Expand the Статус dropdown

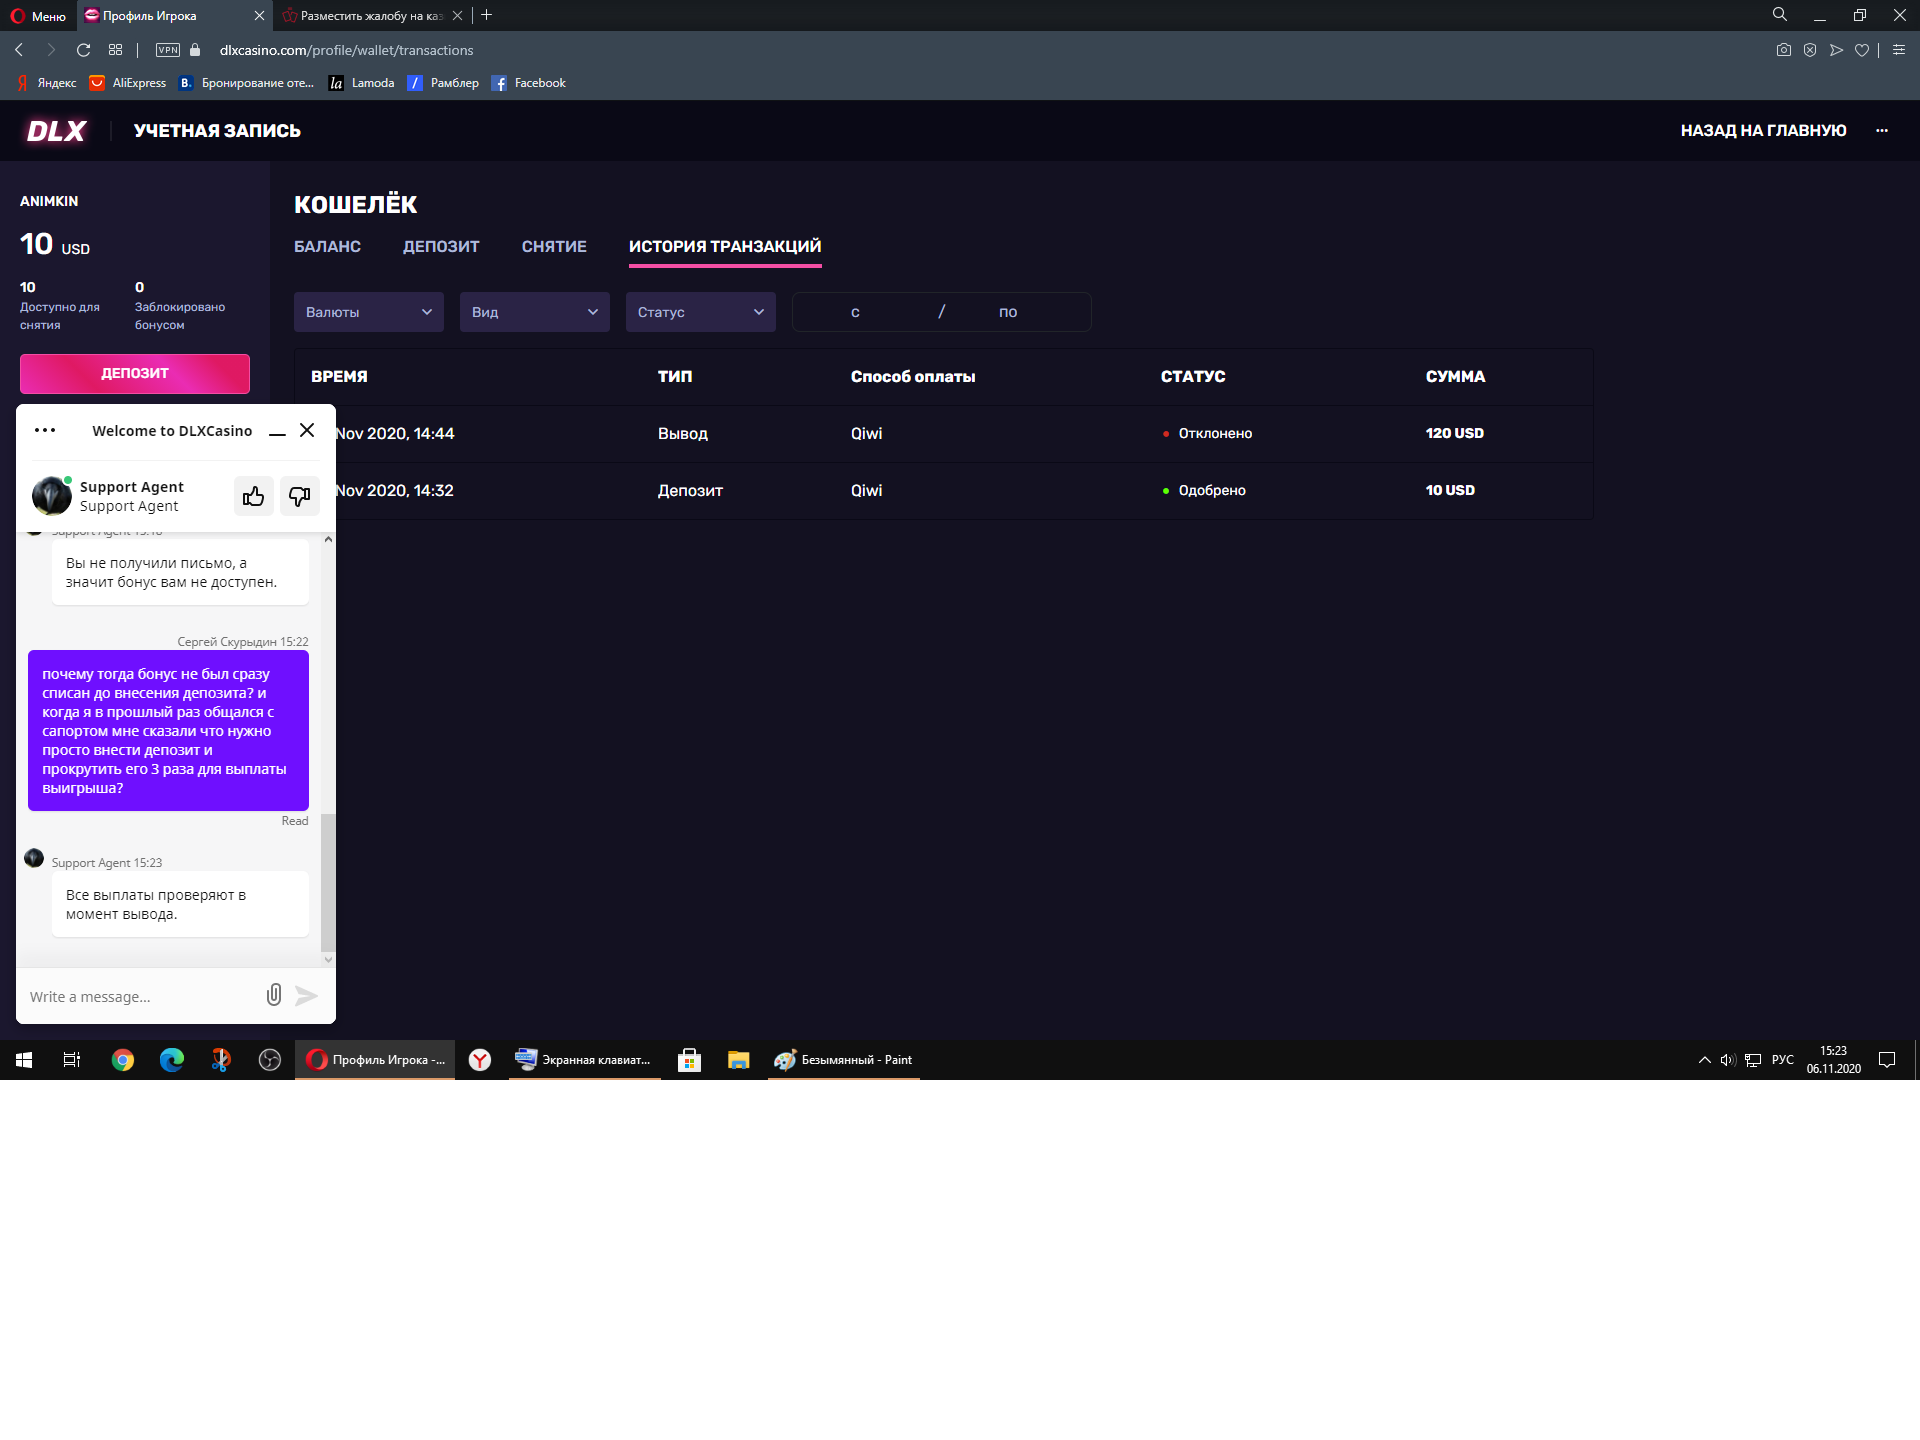click(x=701, y=312)
